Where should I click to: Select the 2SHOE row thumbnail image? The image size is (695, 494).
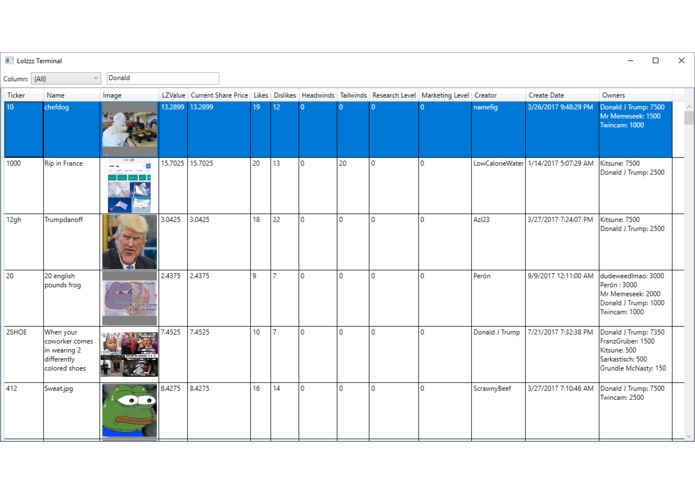129,354
